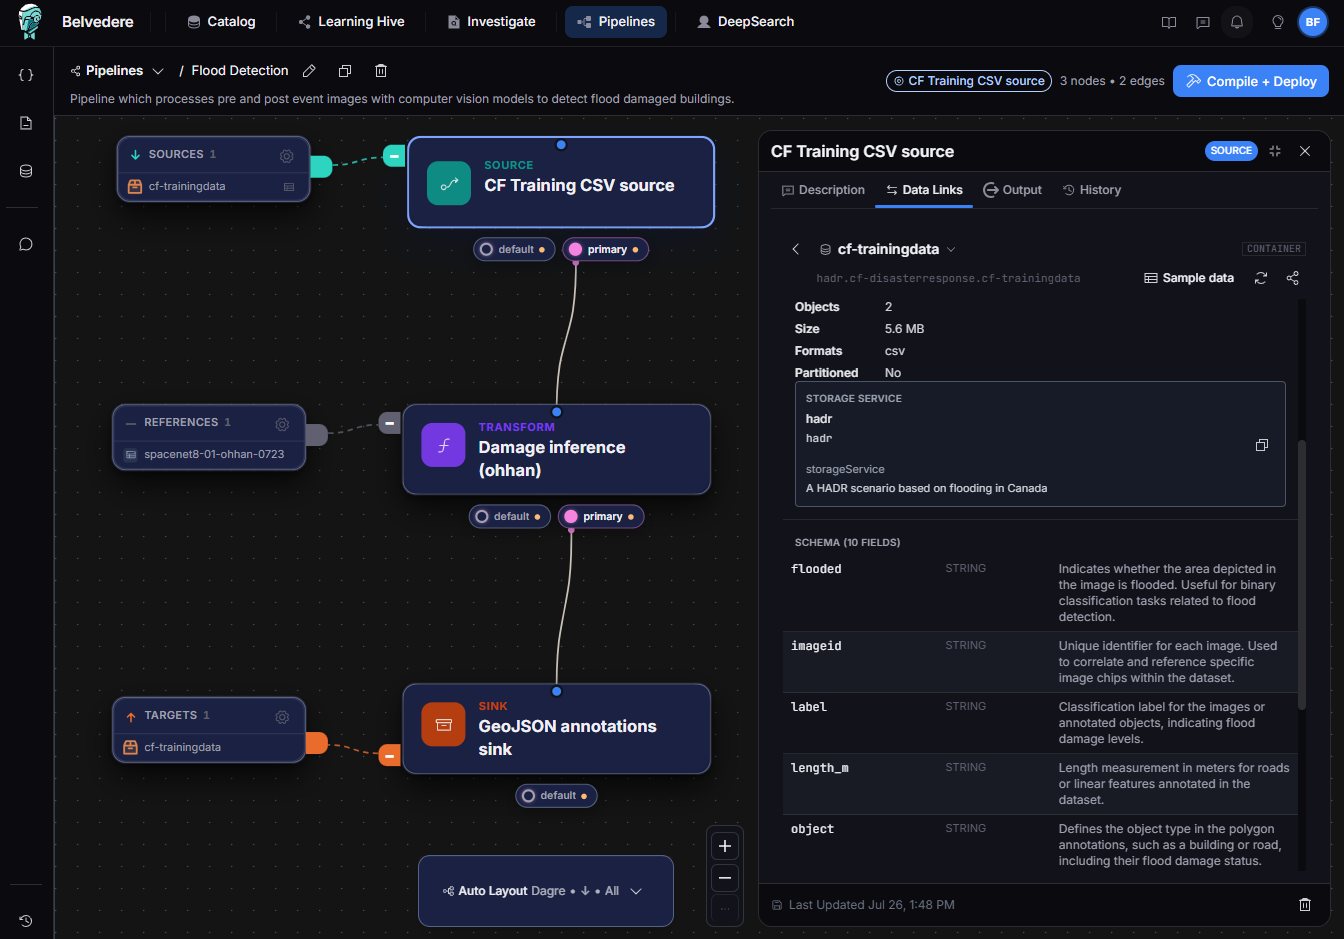Zoom out on the pipeline canvas
The image size is (1344, 939).
click(725, 879)
